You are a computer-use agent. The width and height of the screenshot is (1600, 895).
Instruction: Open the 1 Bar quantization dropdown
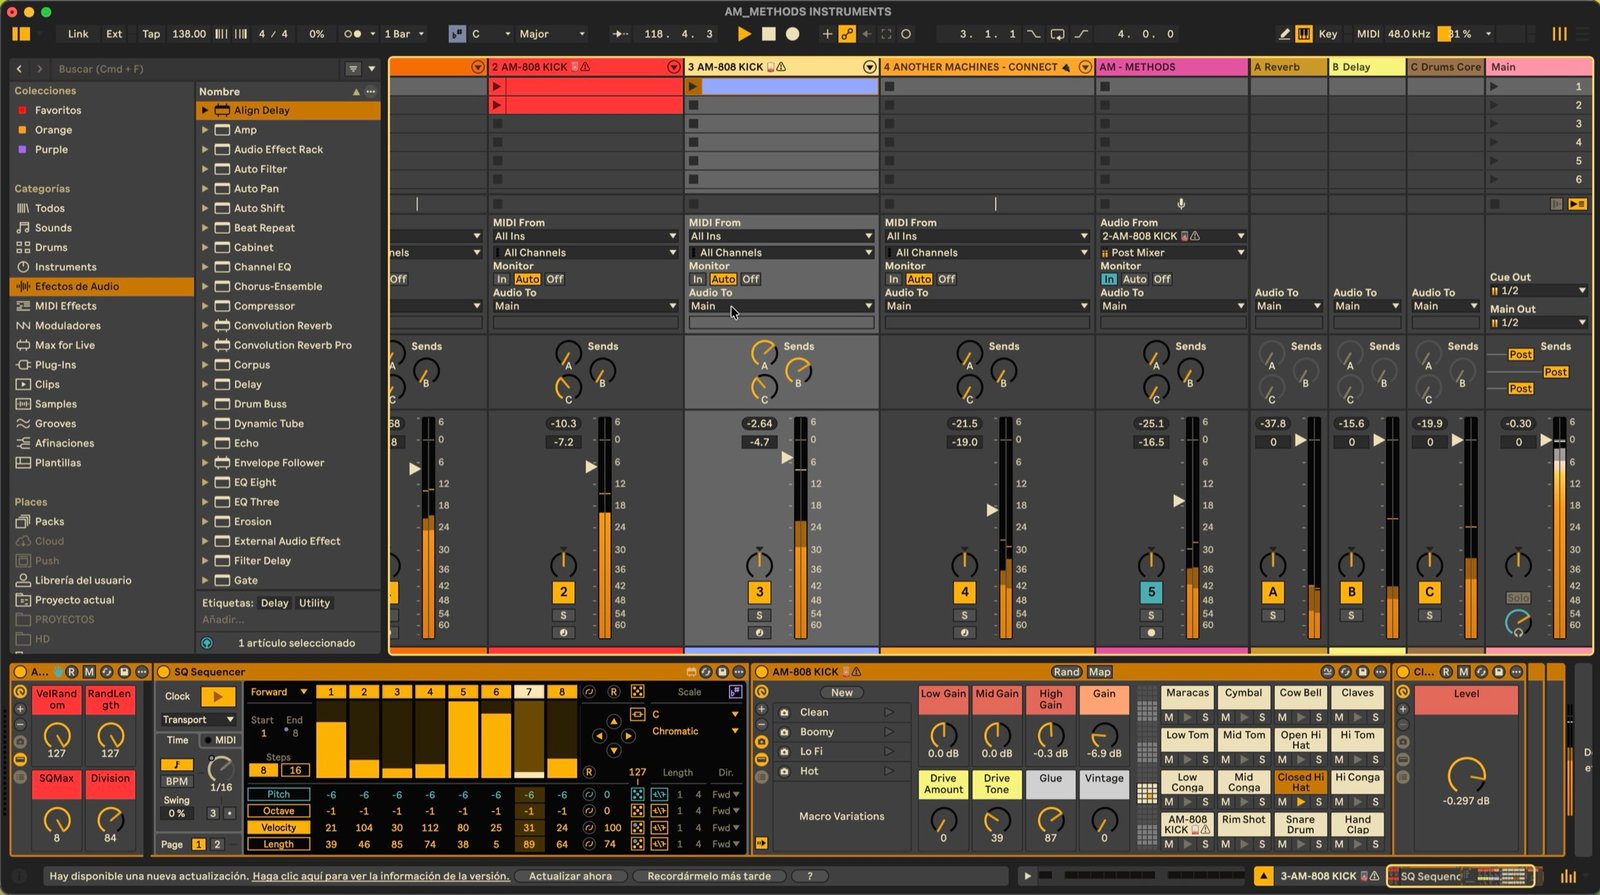coord(404,34)
